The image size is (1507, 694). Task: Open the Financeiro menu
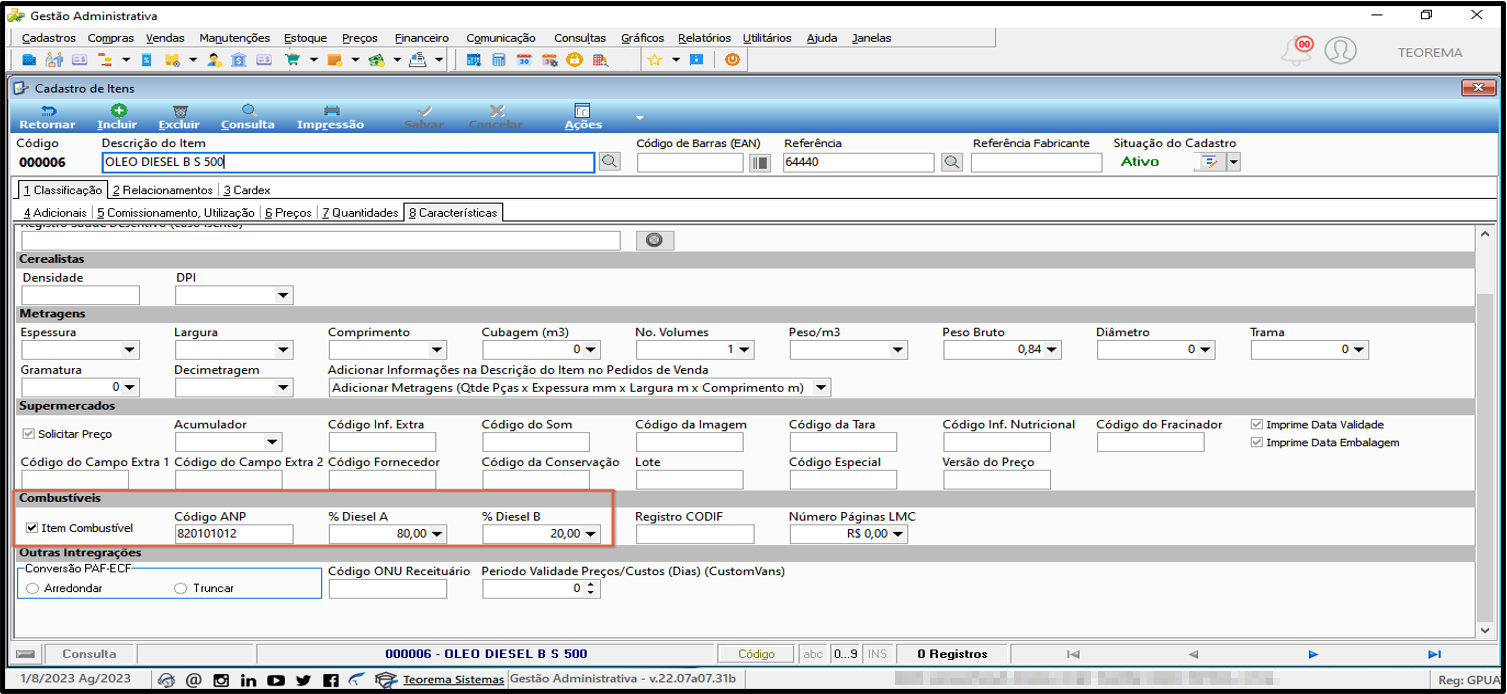coord(421,38)
